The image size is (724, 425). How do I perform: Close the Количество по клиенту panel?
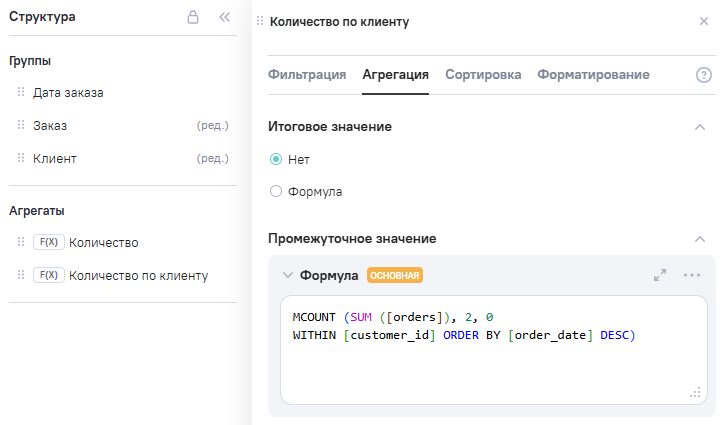coord(703,21)
